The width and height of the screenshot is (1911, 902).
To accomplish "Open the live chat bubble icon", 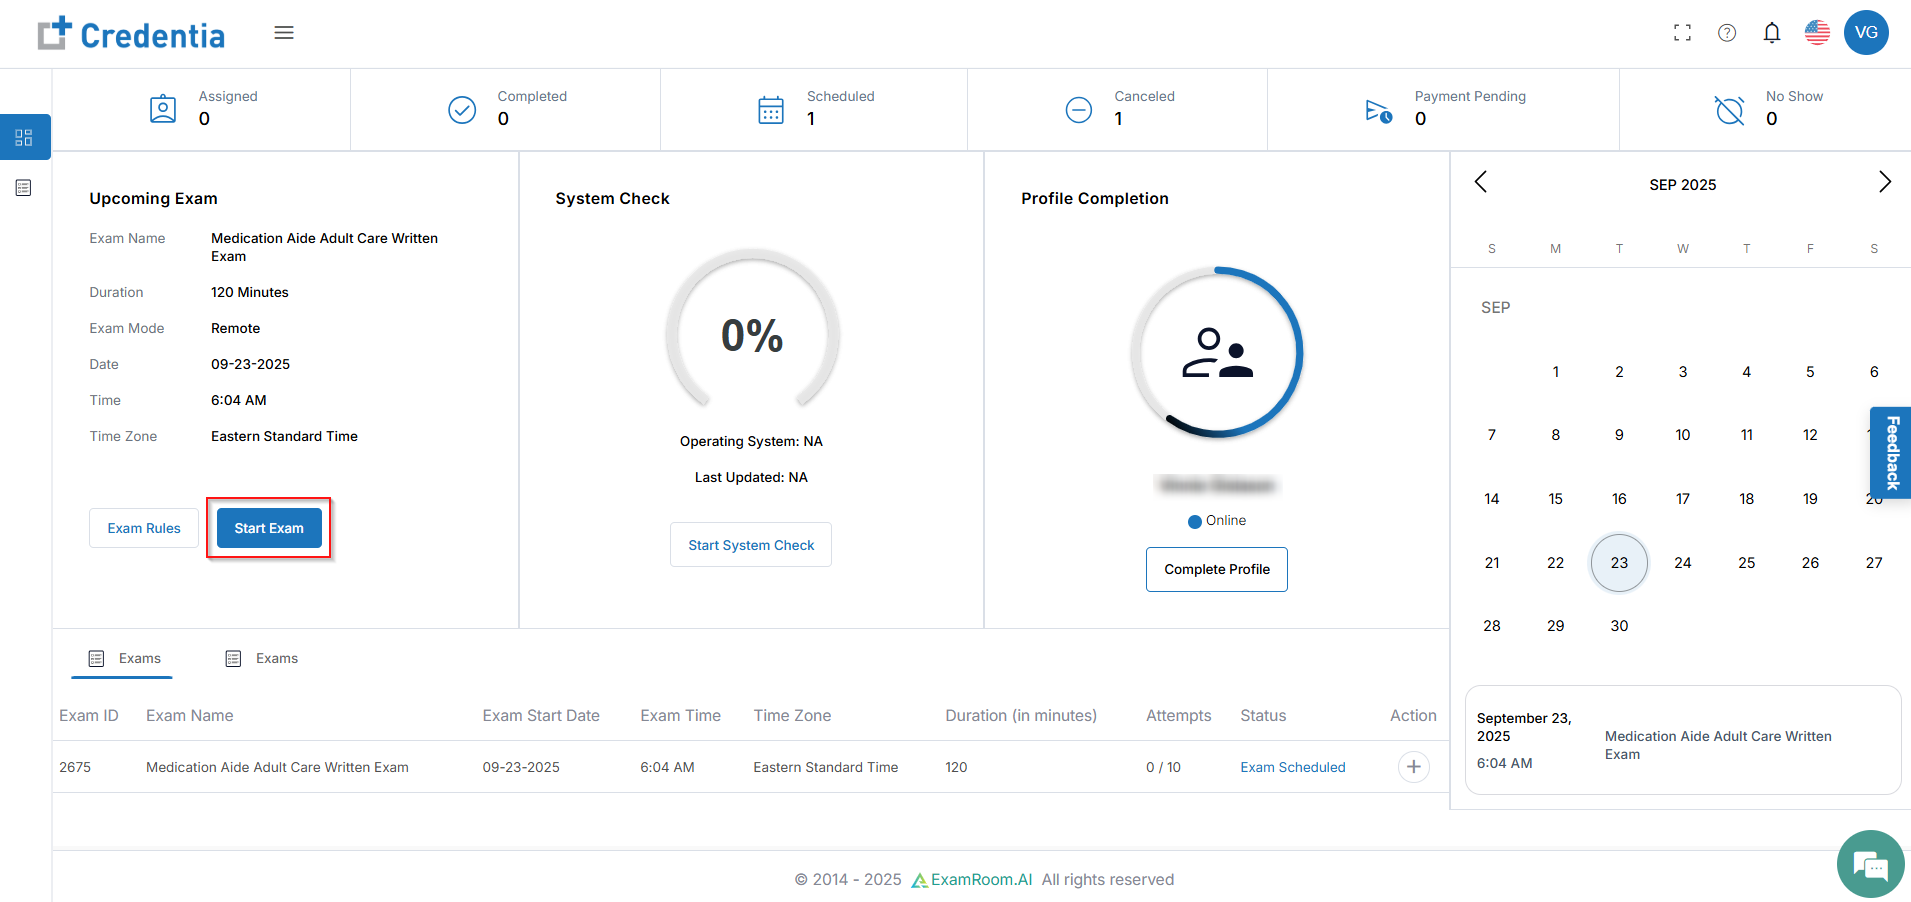I will click(1869, 864).
